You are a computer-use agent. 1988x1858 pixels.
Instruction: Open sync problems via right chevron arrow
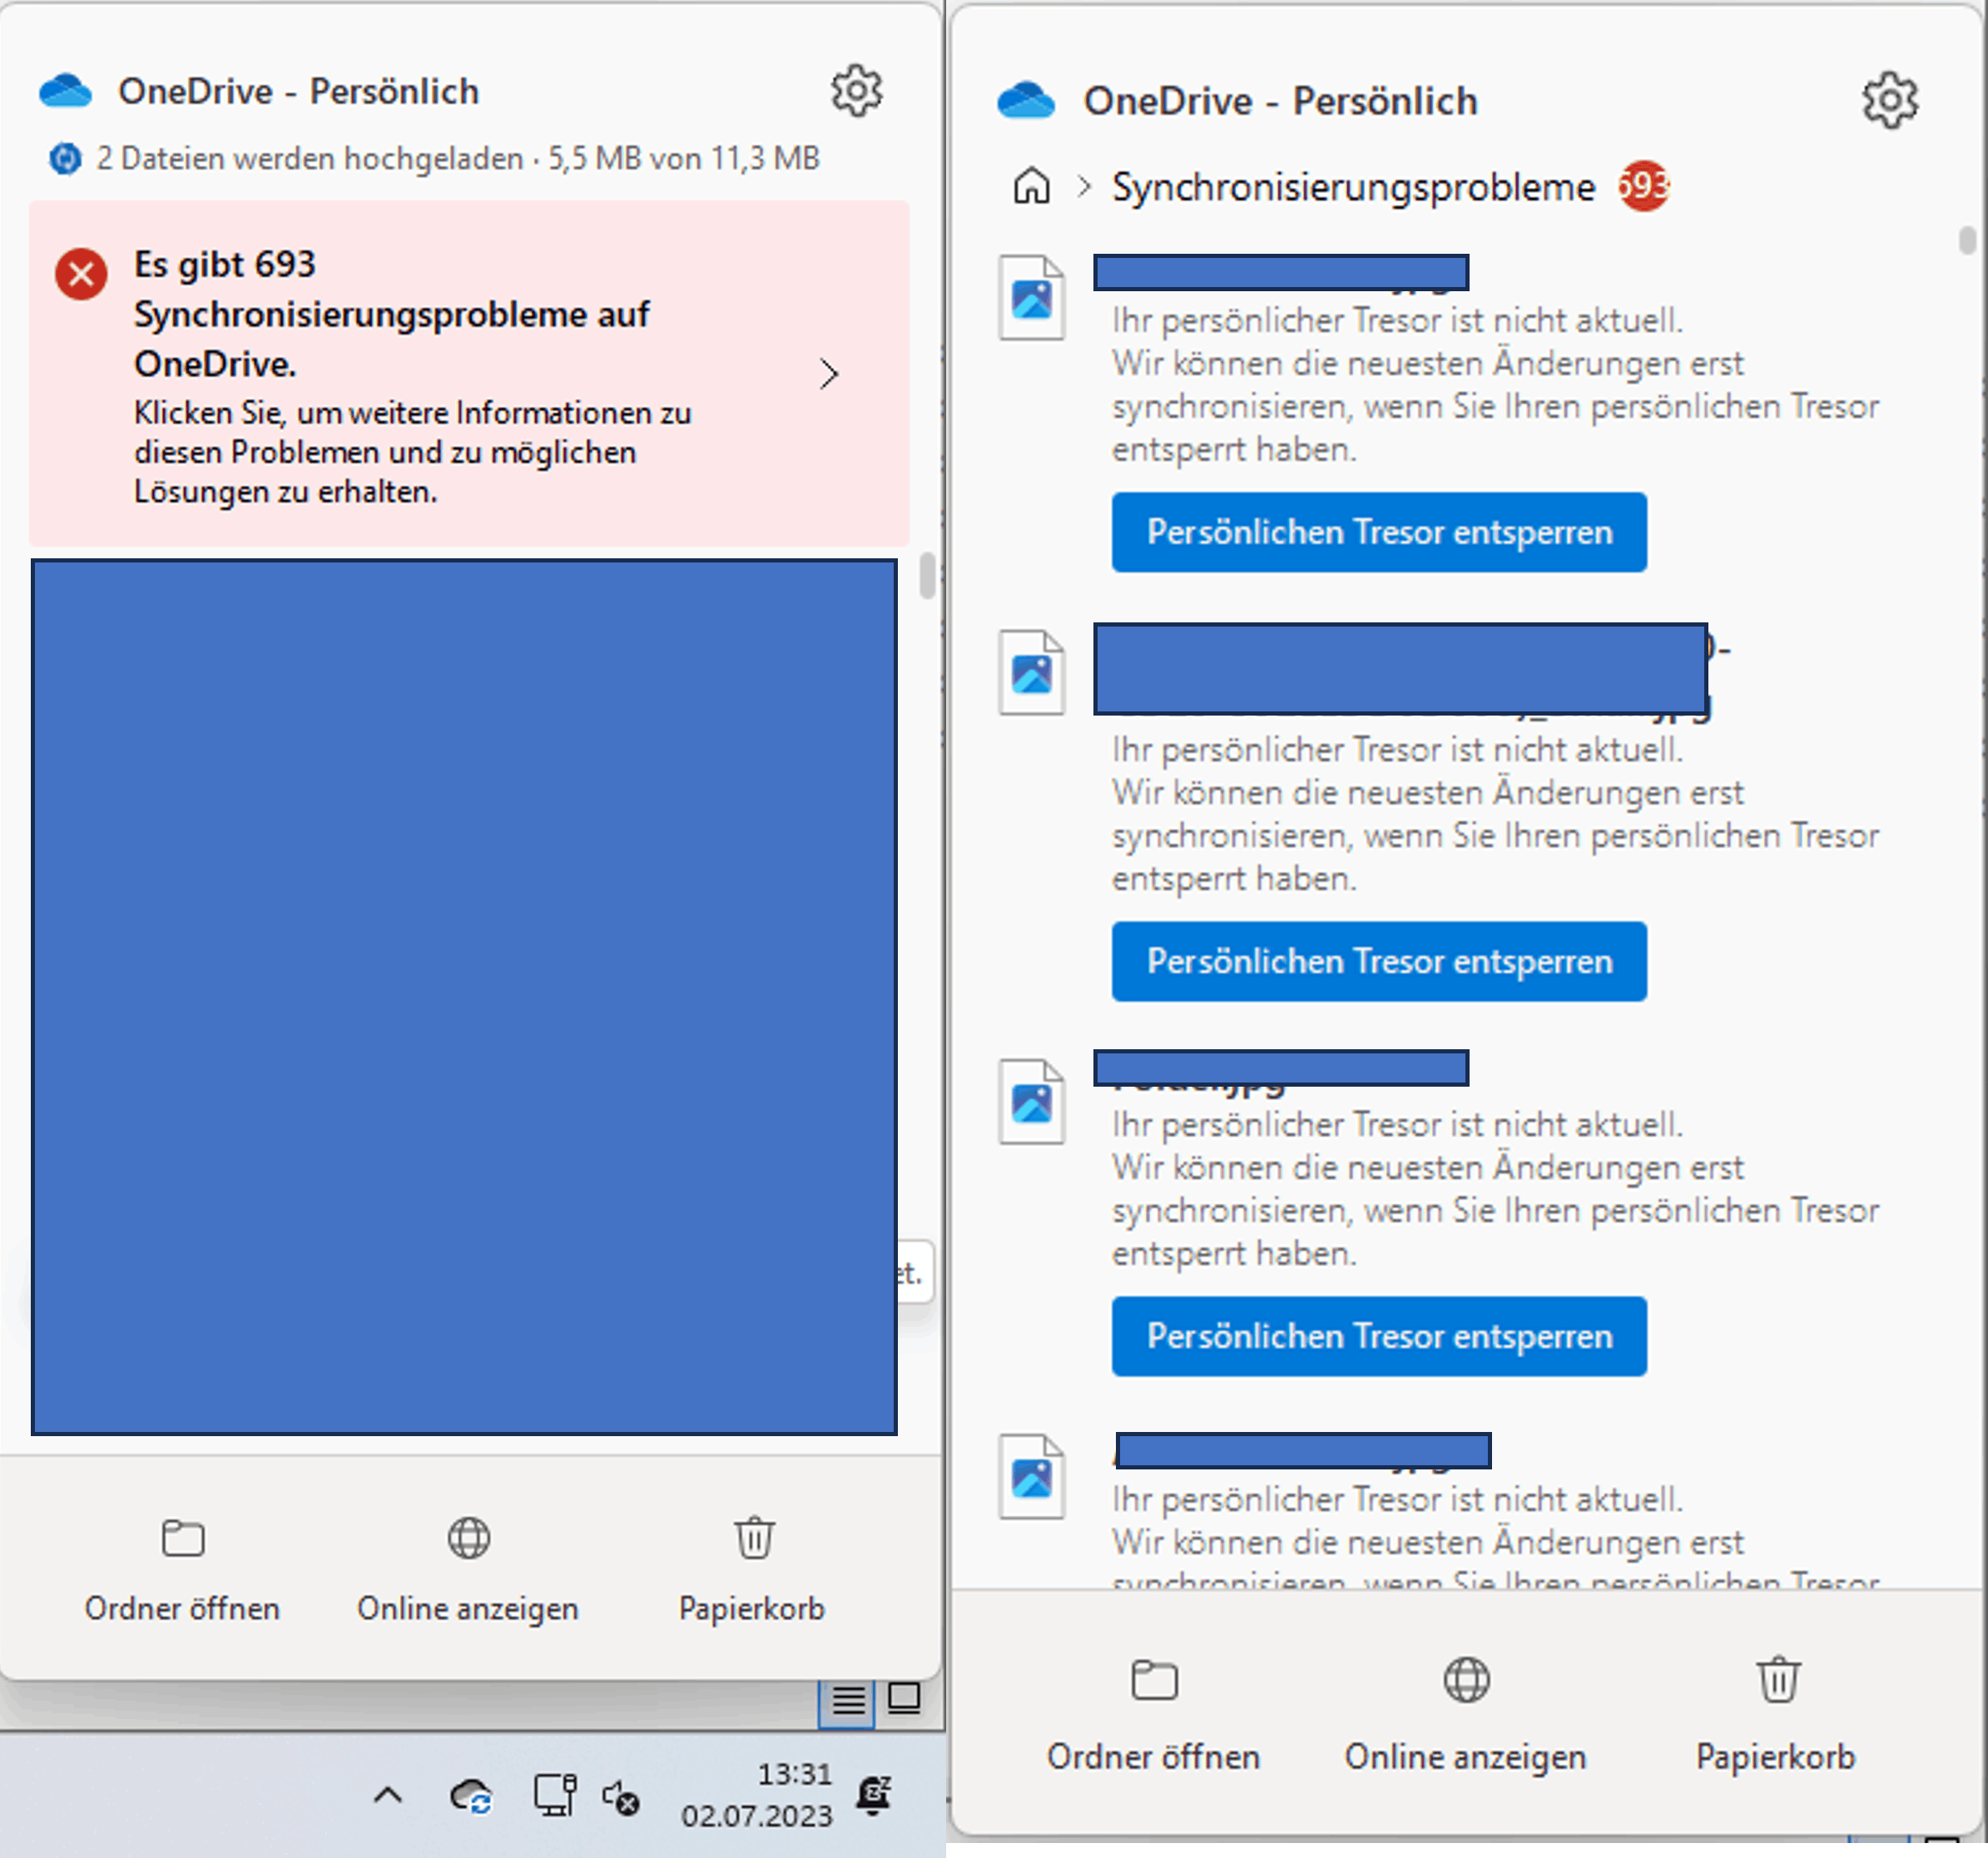tap(828, 374)
